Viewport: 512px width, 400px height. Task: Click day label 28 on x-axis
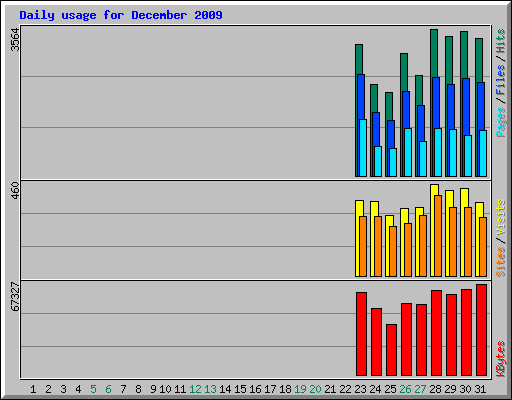pos(435,389)
